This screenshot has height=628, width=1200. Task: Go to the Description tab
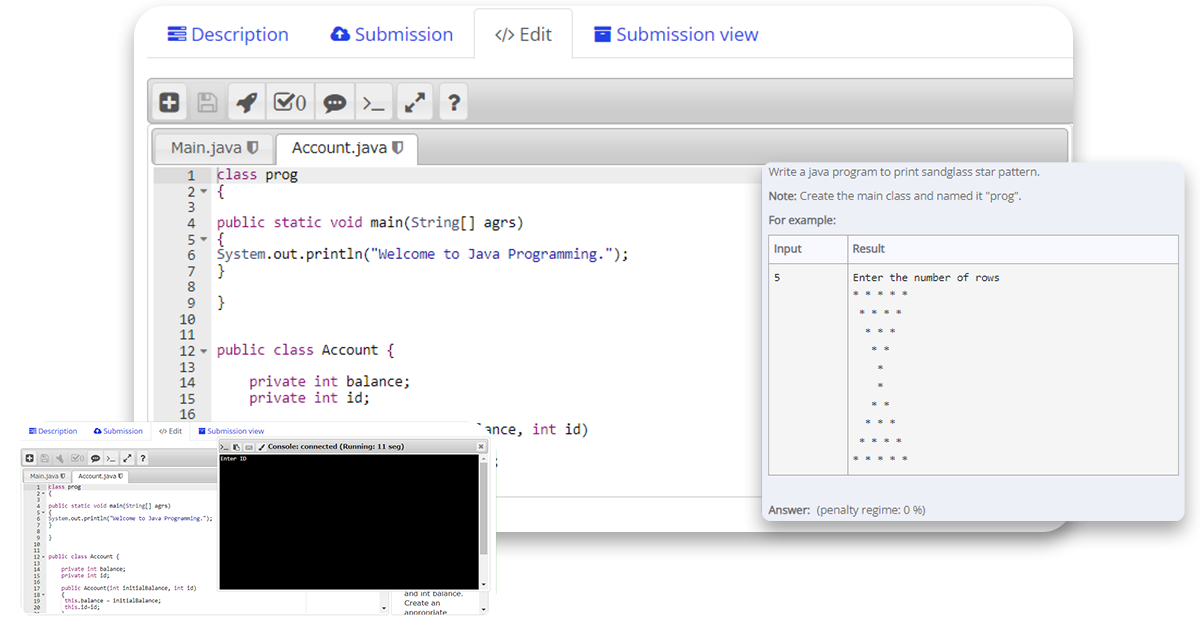point(228,33)
